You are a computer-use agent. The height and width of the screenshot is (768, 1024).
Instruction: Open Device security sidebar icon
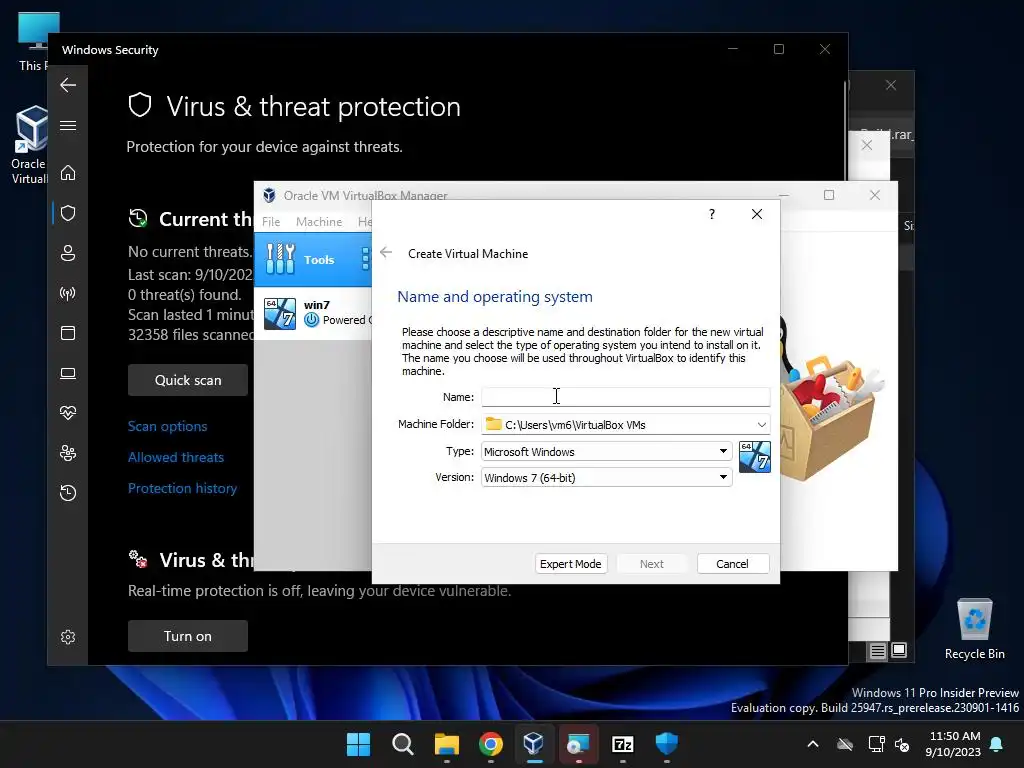click(x=68, y=373)
